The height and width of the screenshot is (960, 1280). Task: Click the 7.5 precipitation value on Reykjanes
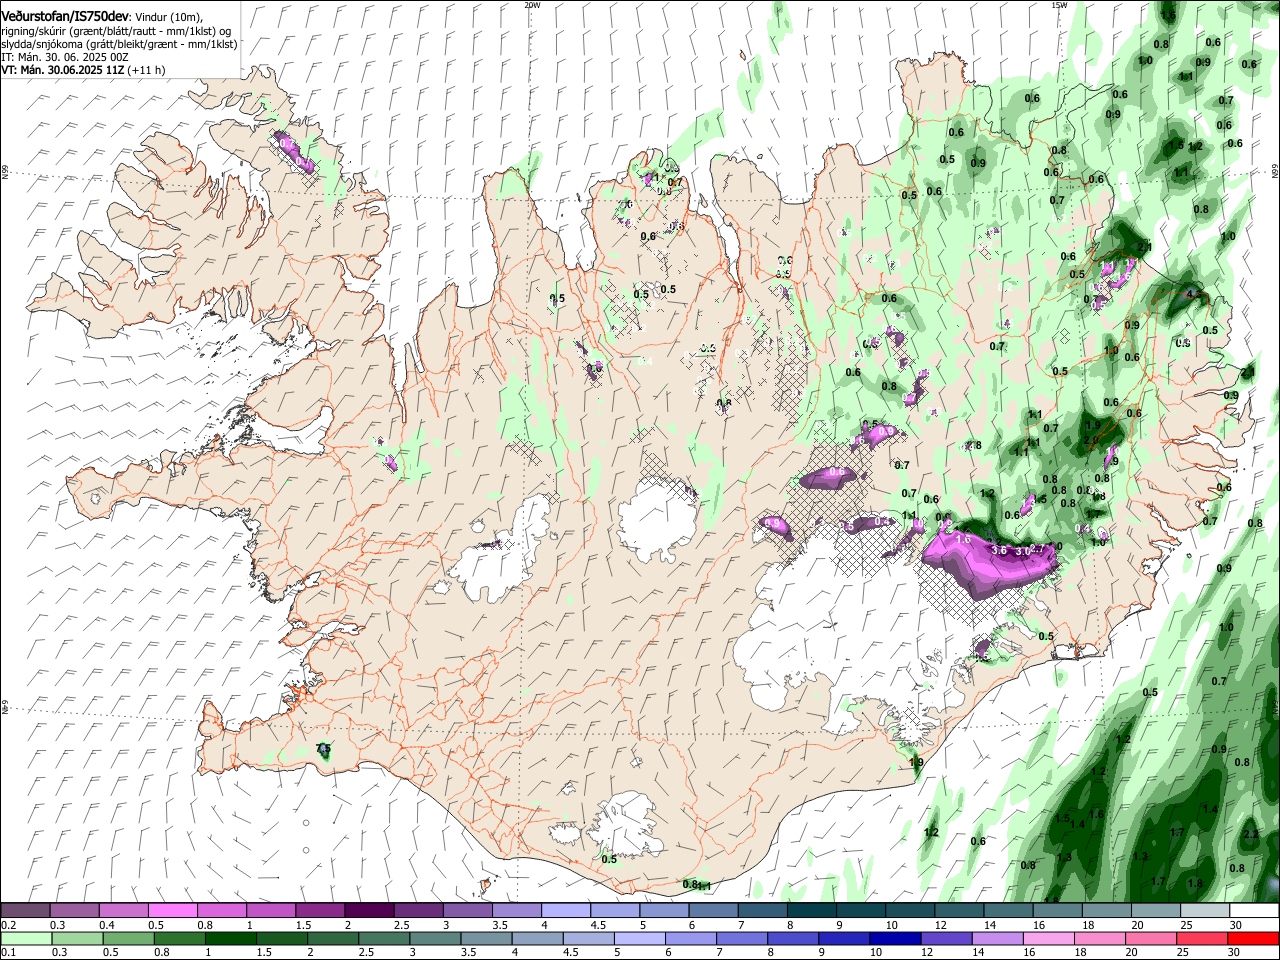click(x=323, y=749)
